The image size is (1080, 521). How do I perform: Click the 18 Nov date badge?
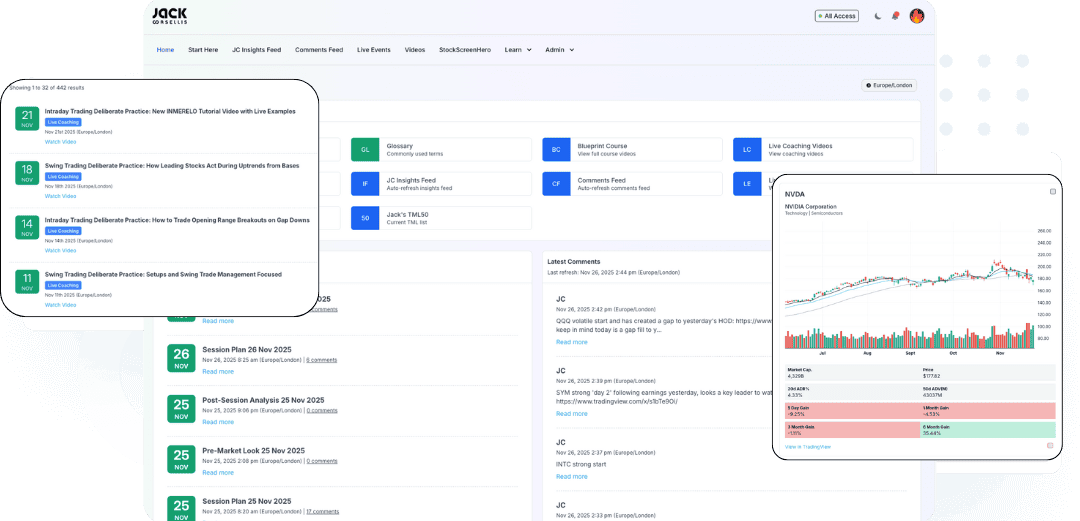tap(28, 172)
